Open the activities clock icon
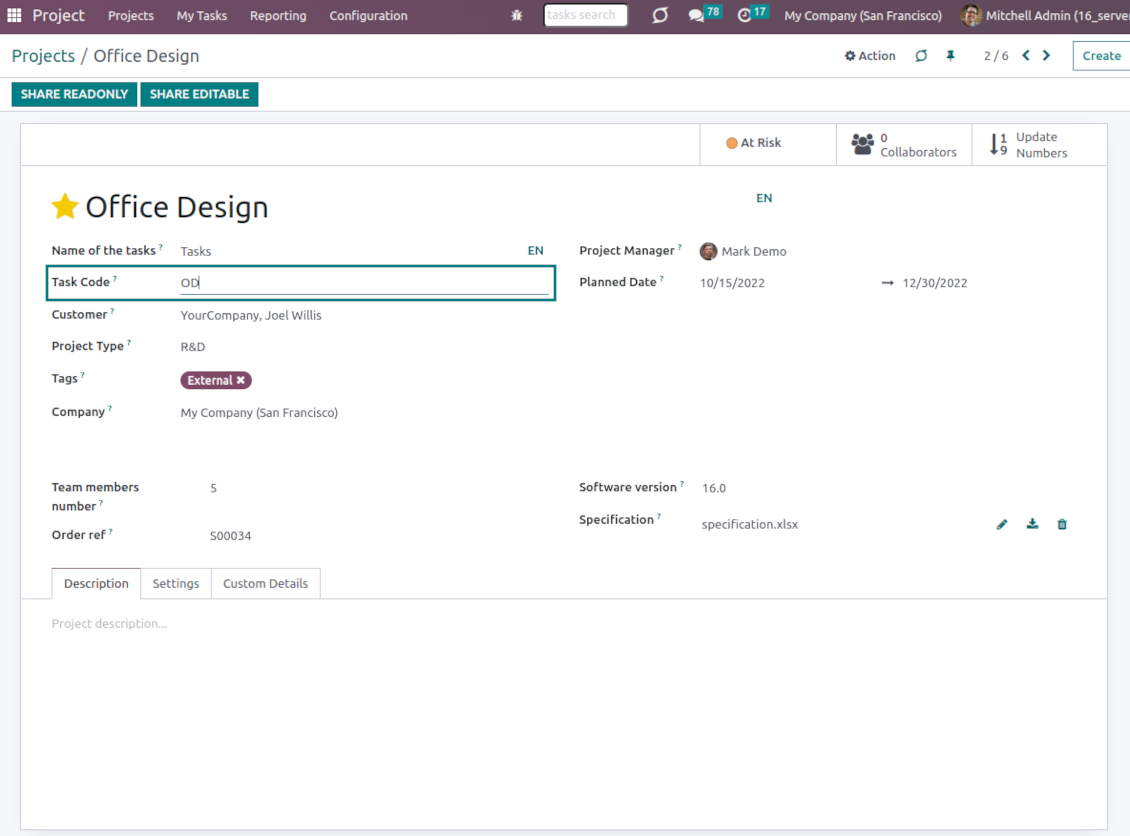Viewport: 1130px width, 836px height. (744, 16)
